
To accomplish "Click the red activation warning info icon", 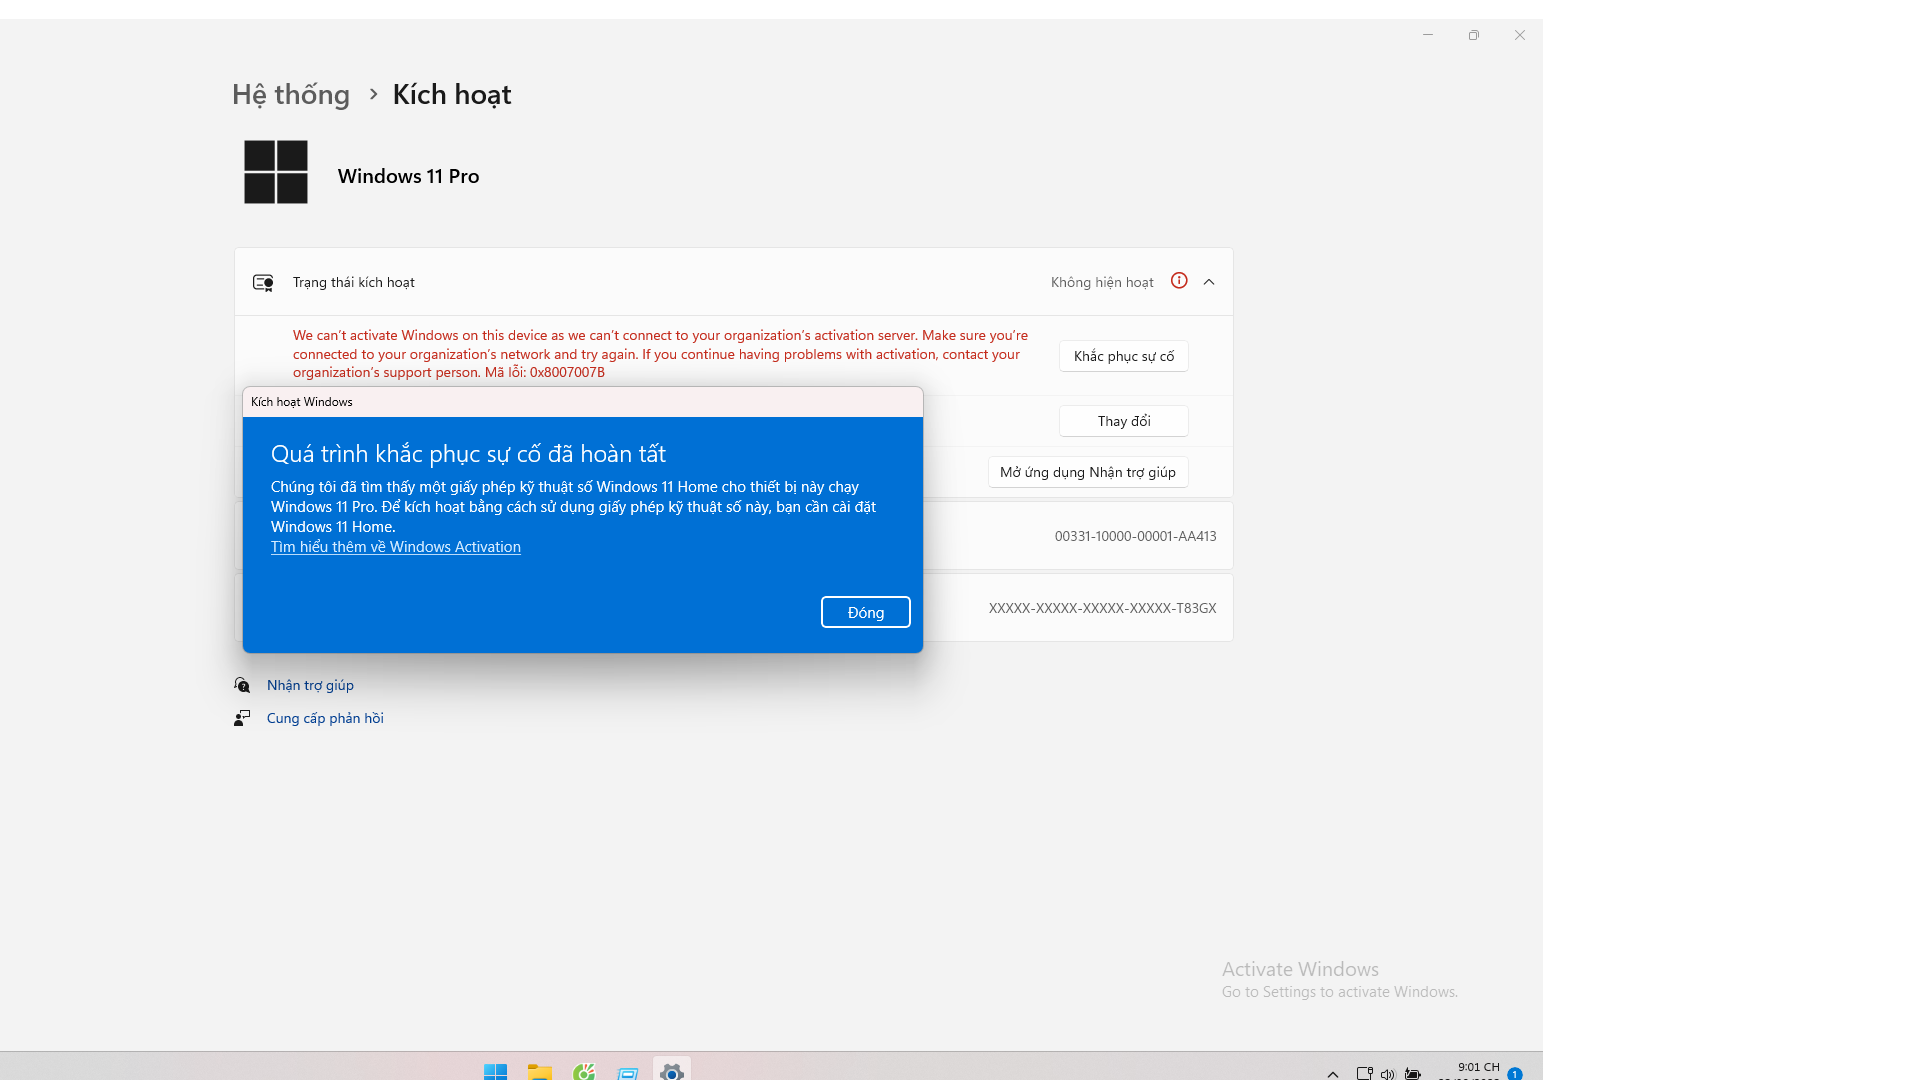I will pos(1179,281).
